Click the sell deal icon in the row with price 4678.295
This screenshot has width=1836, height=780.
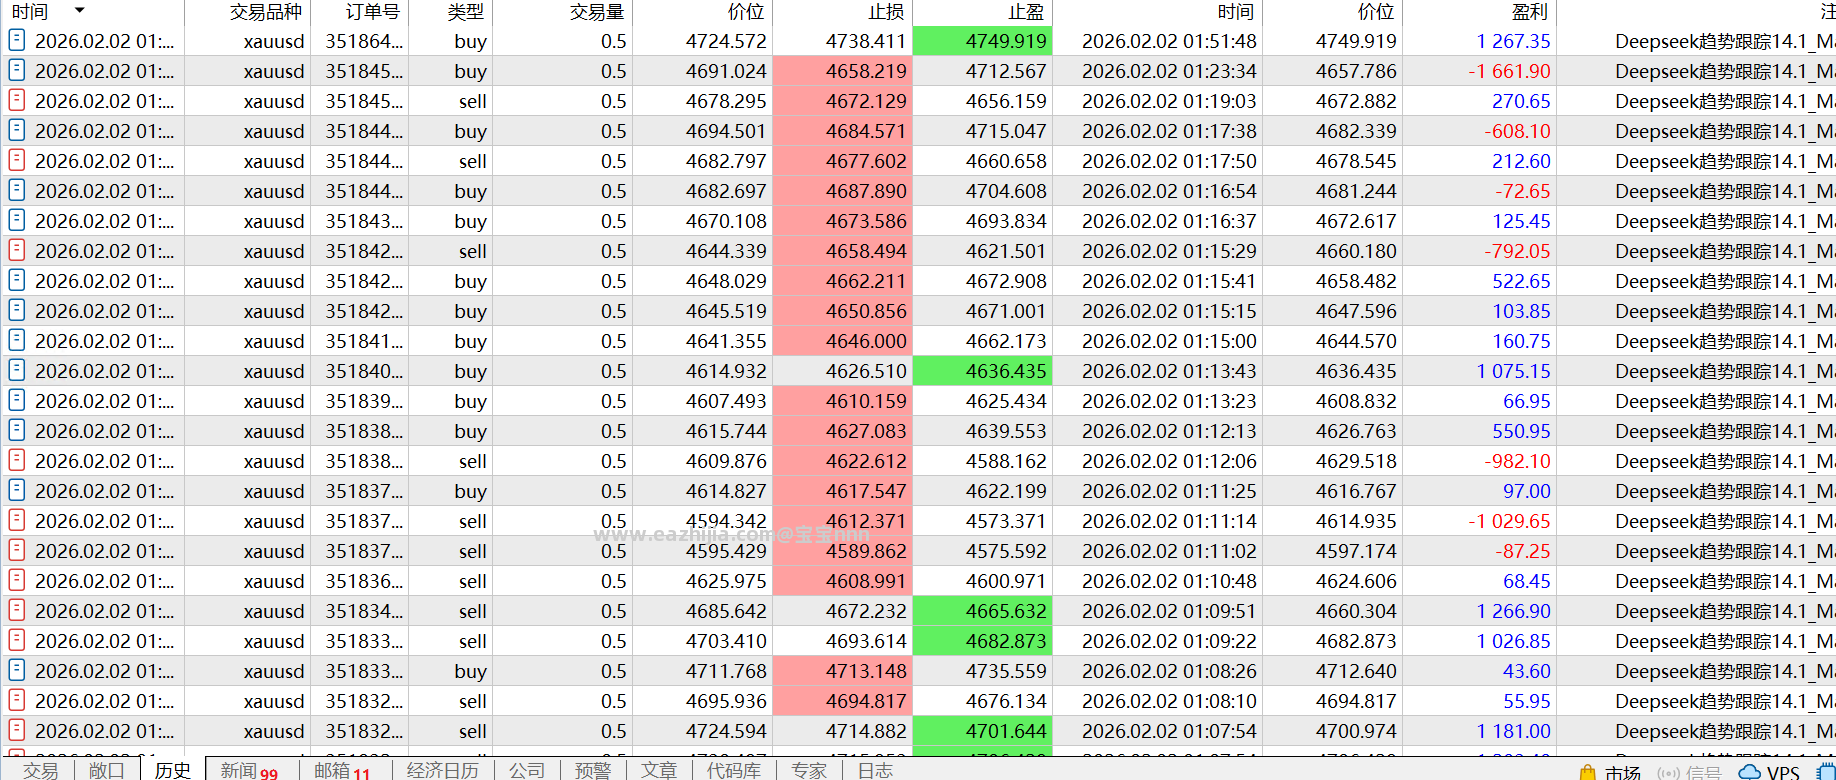[x=16, y=100]
